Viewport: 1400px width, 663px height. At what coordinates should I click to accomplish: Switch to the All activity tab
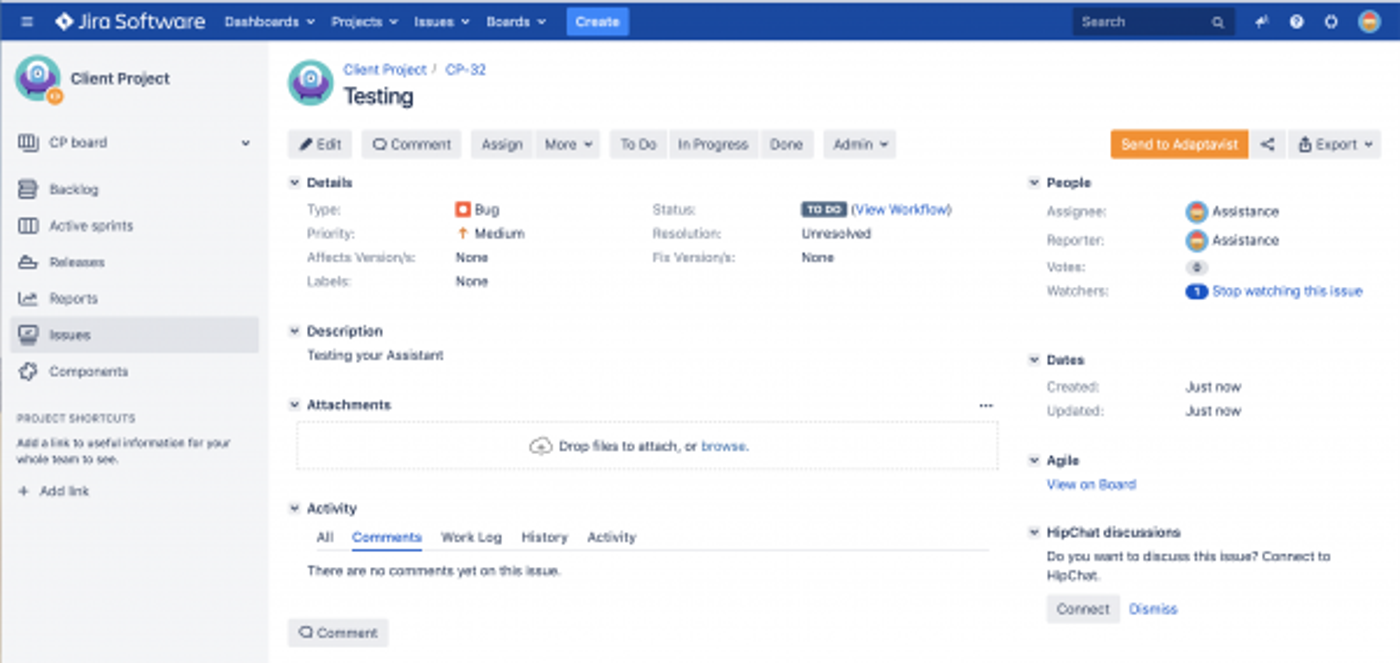click(x=325, y=537)
